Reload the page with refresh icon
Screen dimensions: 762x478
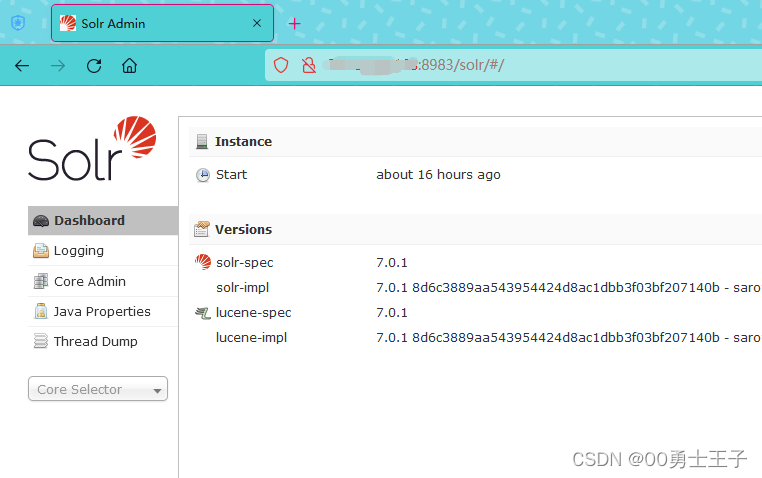(94, 66)
